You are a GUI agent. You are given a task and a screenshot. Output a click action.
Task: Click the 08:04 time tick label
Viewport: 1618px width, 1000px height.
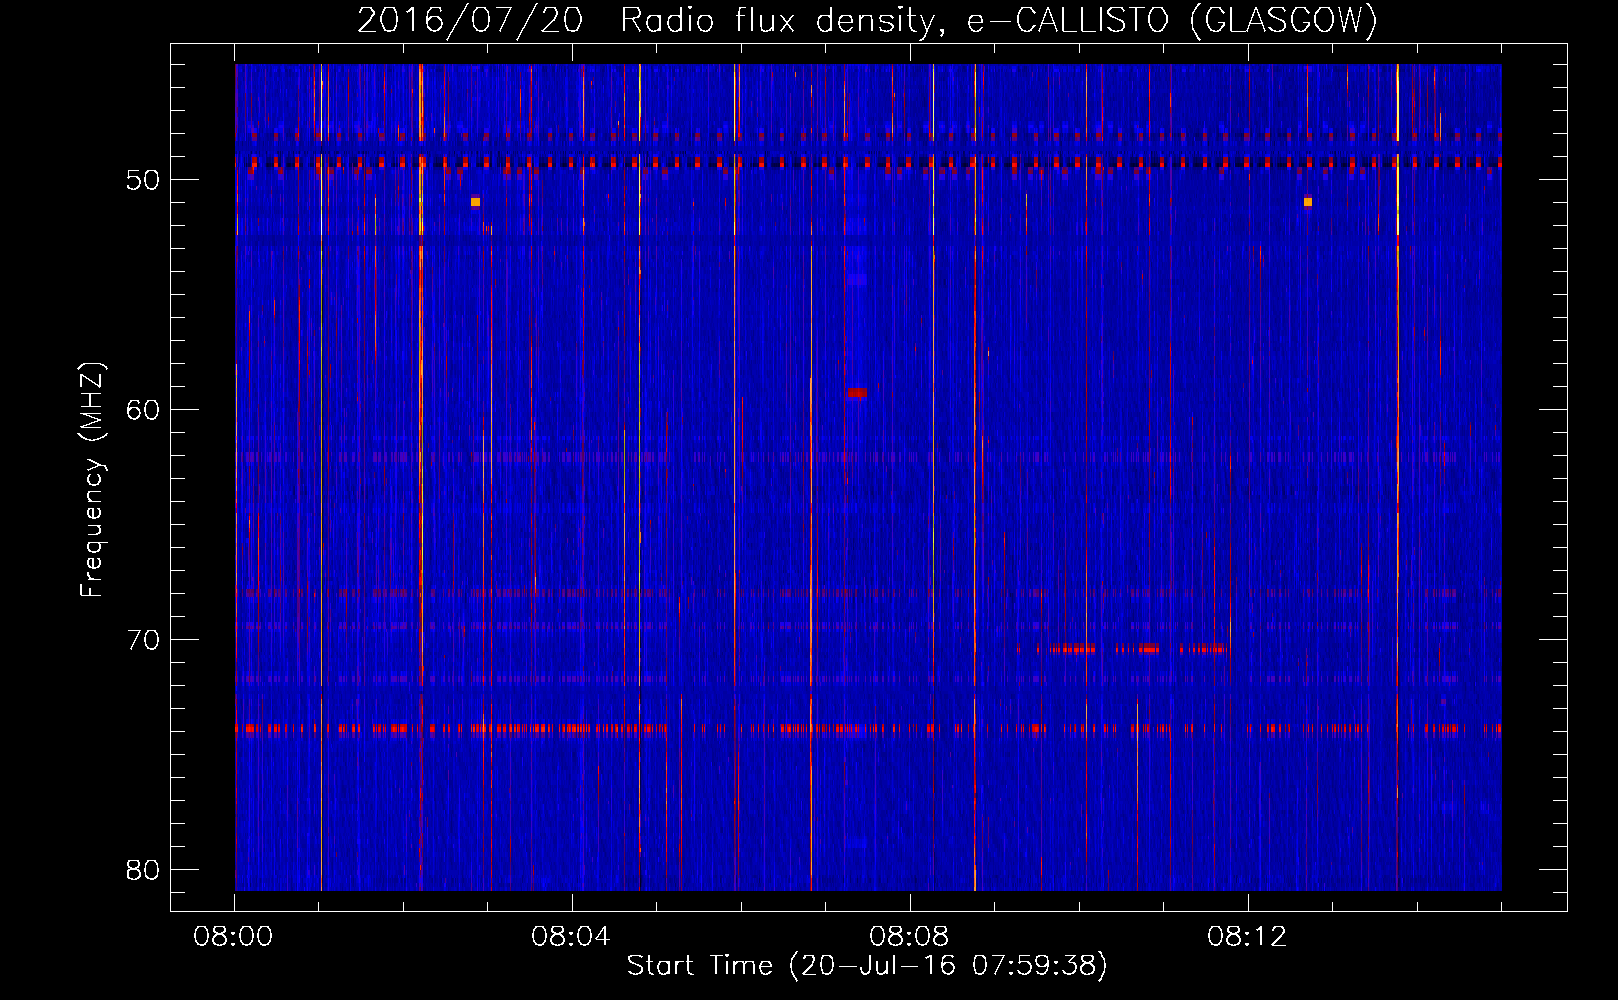pyautogui.click(x=571, y=937)
